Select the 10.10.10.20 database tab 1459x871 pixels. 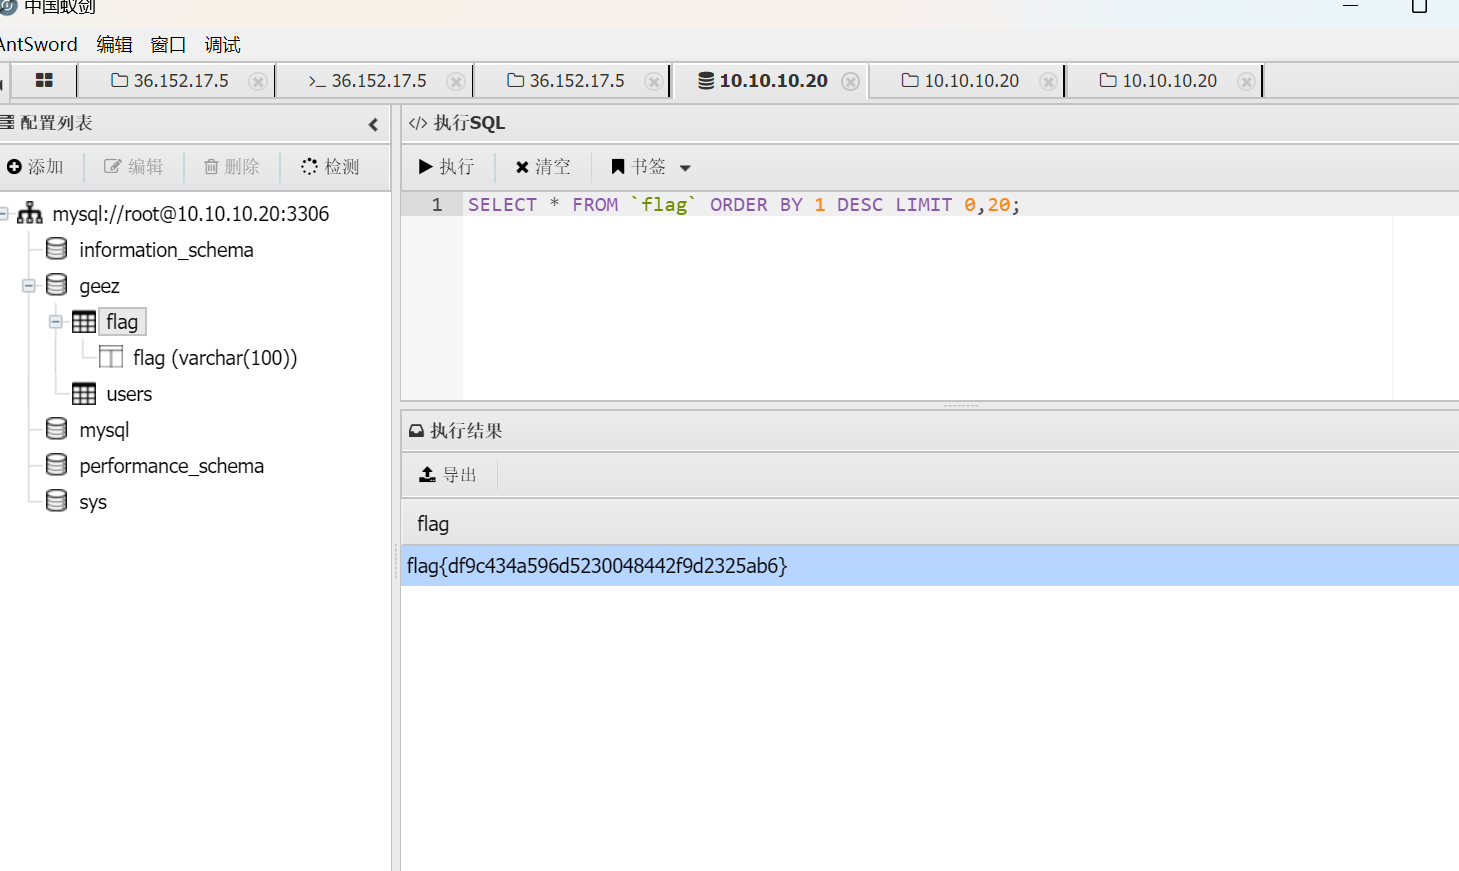pyautogui.click(x=763, y=81)
